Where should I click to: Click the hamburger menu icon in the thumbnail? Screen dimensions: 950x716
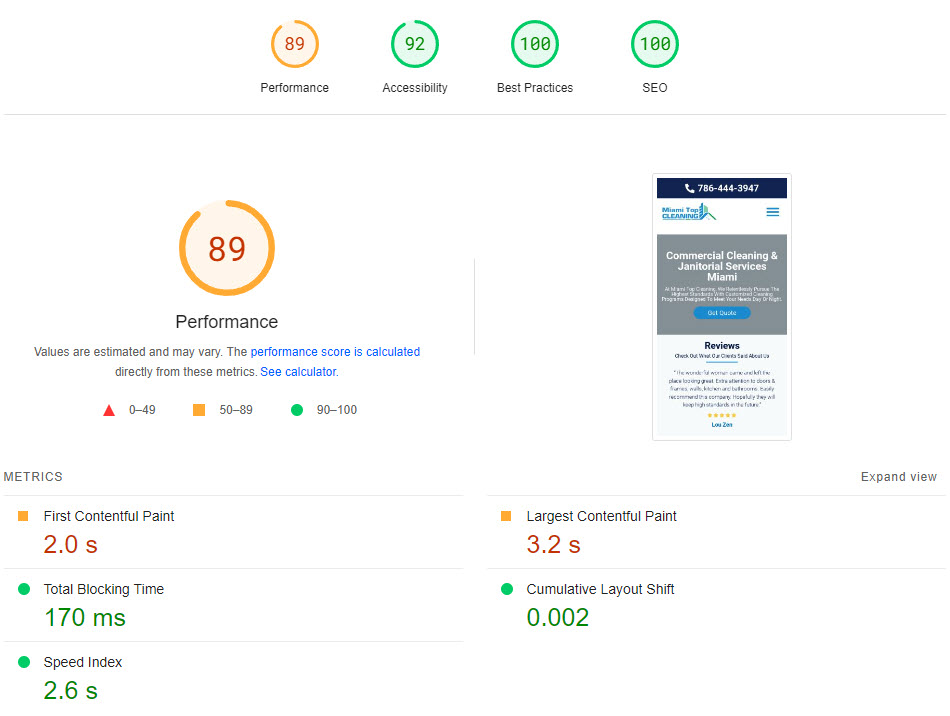[x=772, y=212]
